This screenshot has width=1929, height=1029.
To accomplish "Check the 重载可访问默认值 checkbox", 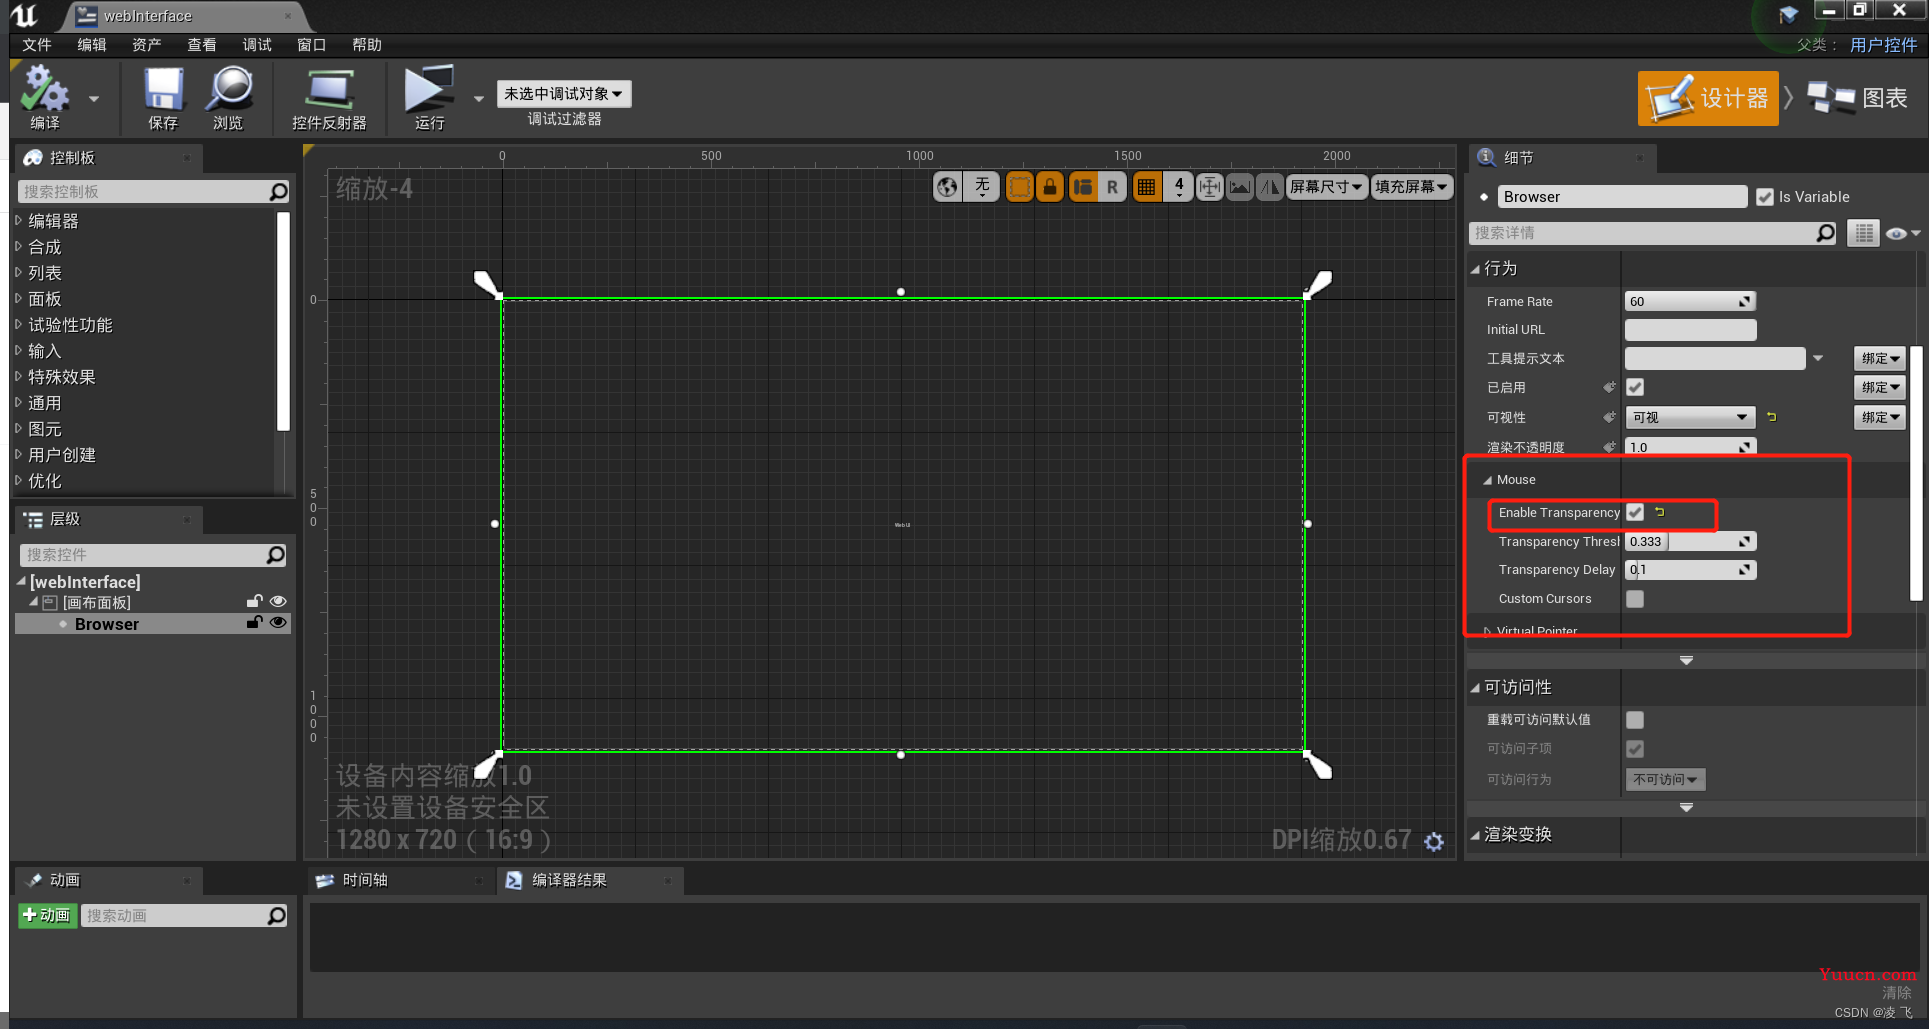I will tap(1635, 720).
